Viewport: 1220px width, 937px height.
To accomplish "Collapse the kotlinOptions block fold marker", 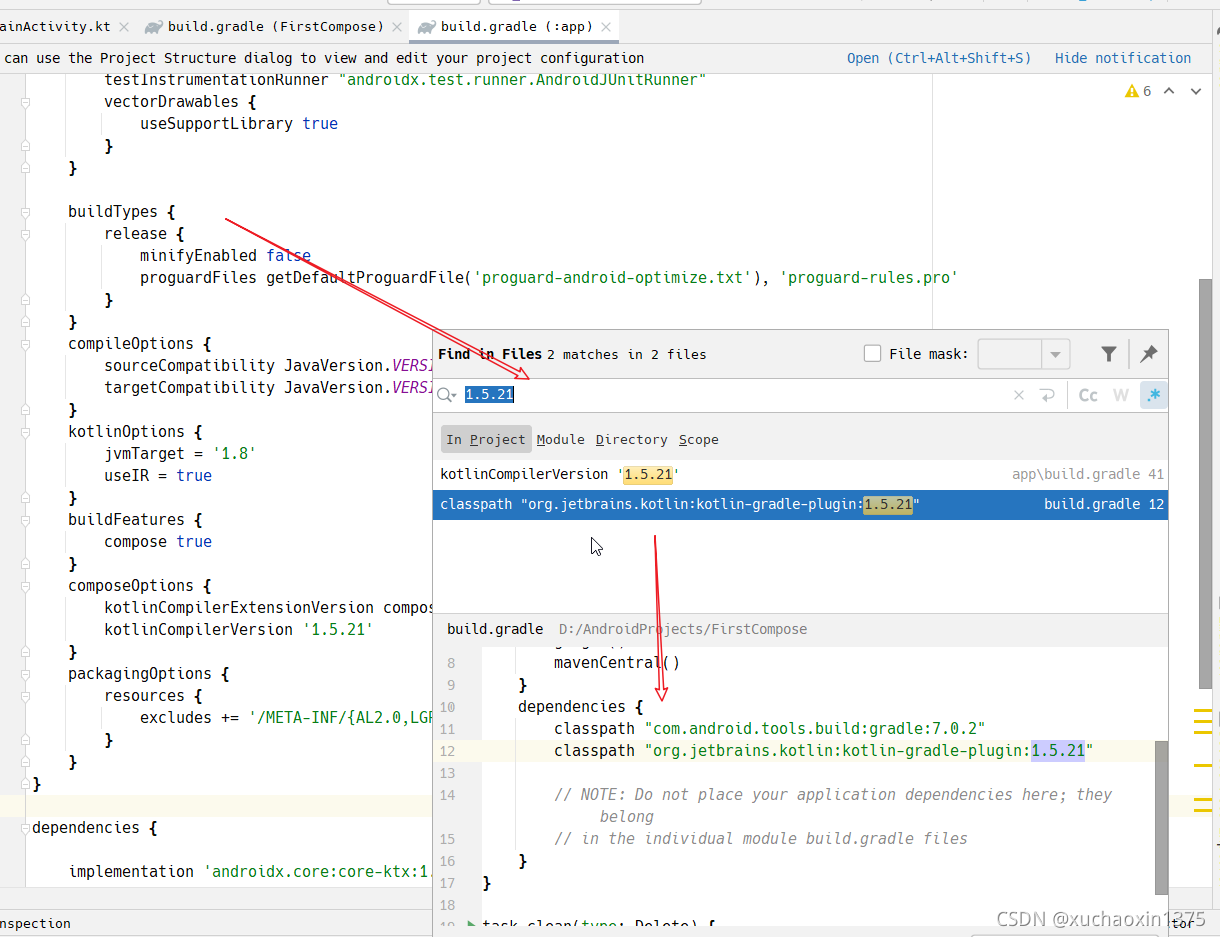I will [25, 432].
